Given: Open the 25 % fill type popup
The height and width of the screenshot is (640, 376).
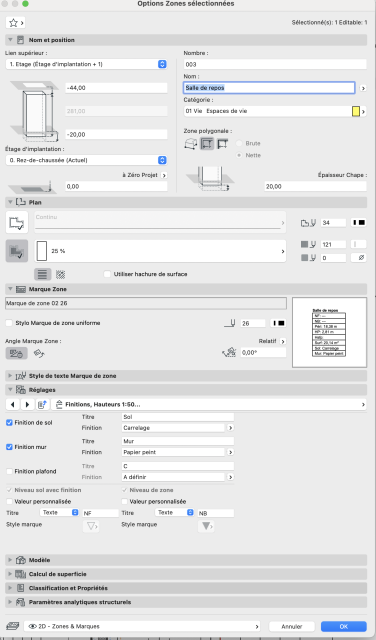Looking at the screenshot, I should click(x=160, y=251).
